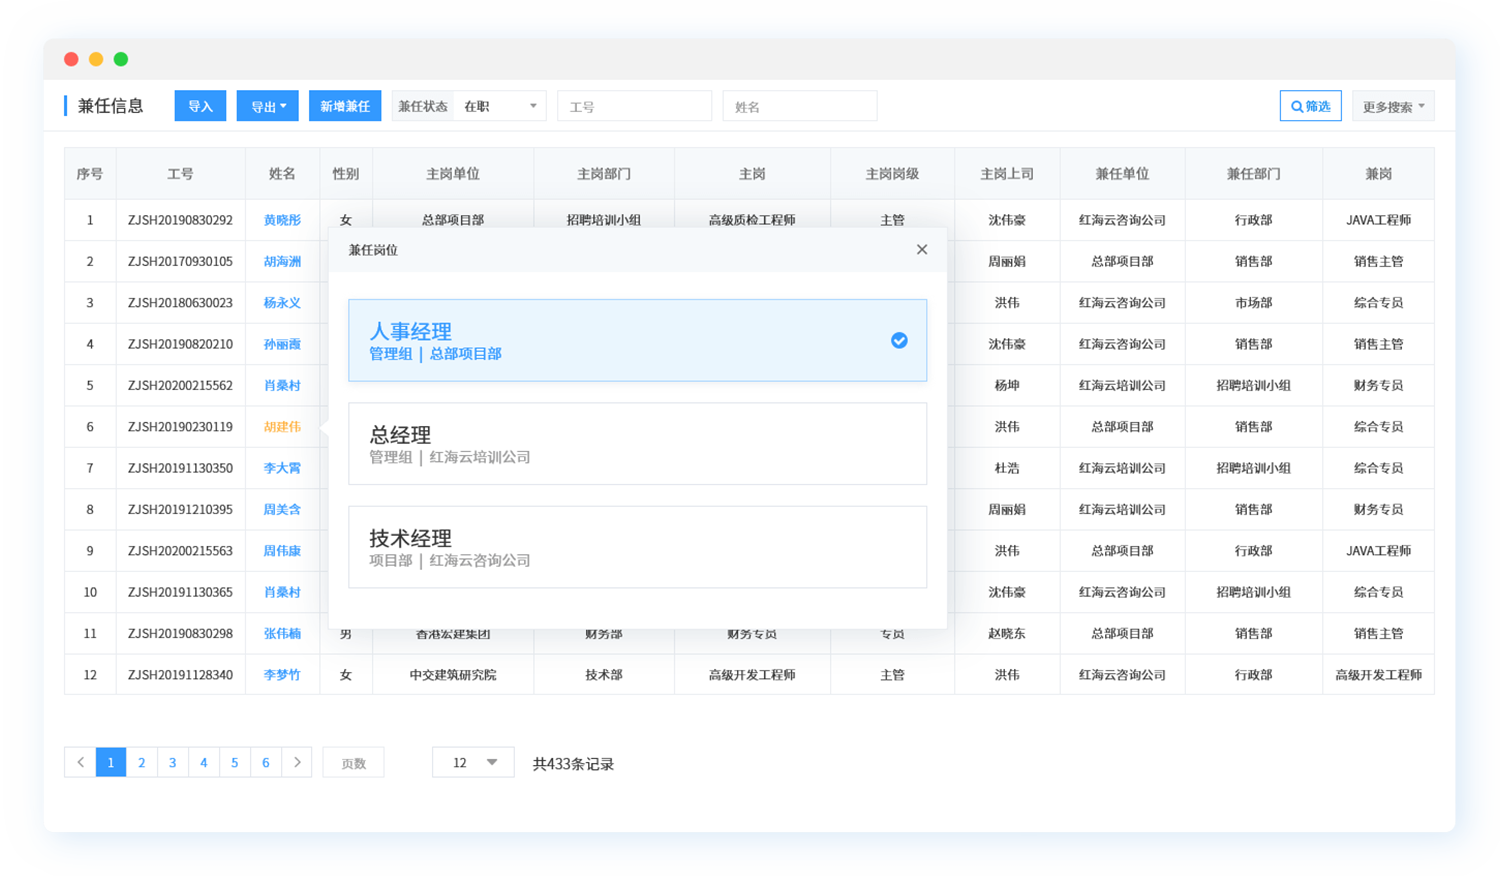Screen dimensions: 1500x876
Task: Go to previous page arrow
Action: coord(80,762)
